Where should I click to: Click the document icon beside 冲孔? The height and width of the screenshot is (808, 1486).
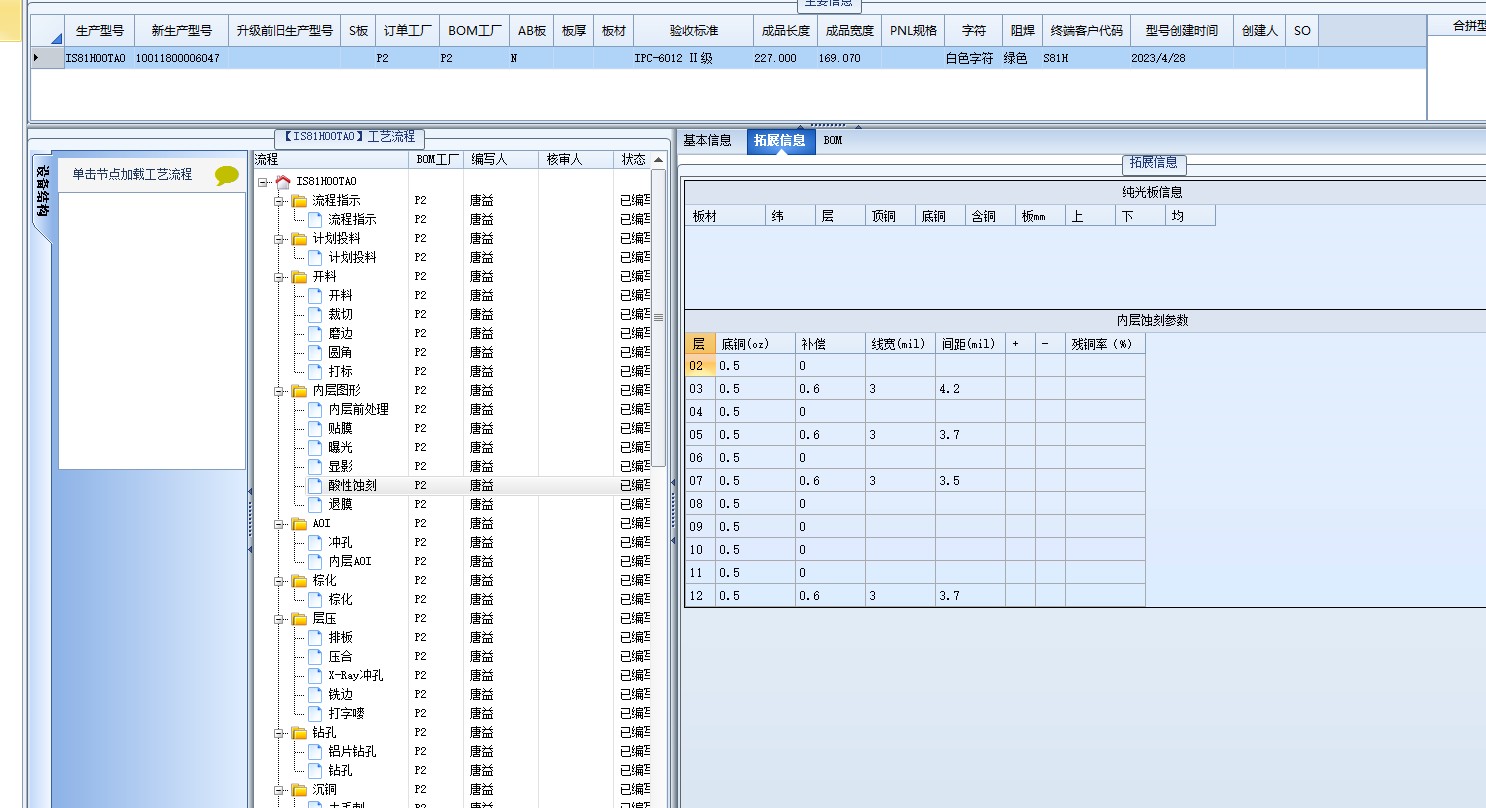click(x=315, y=542)
